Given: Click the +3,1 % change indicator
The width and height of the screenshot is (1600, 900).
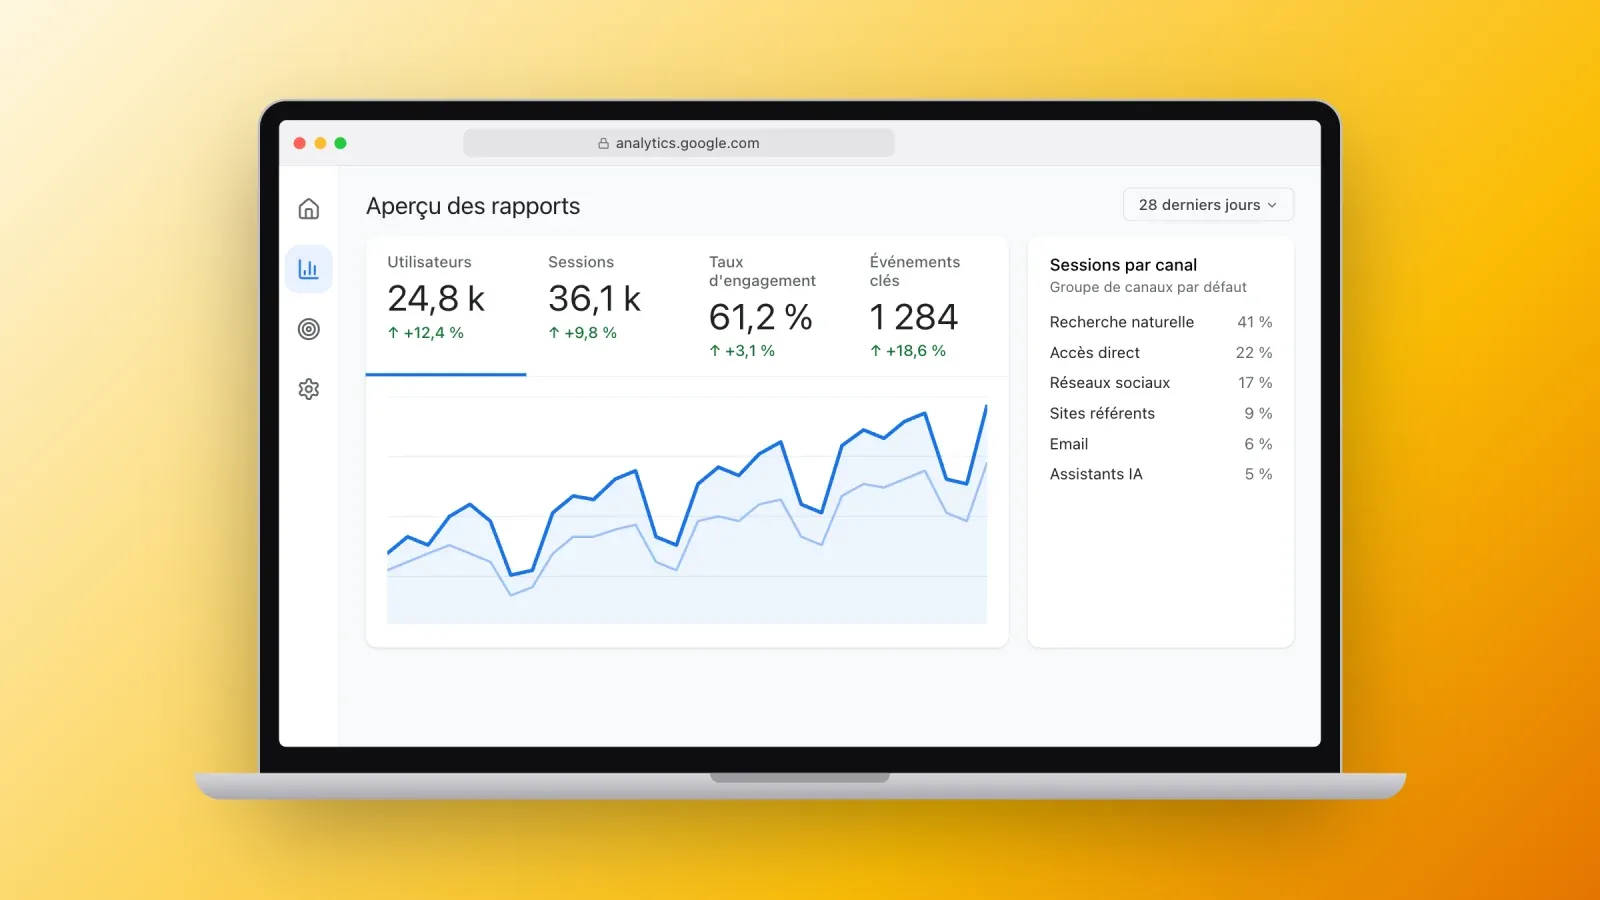Looking at the screenshot, I should pyautogui.click(x=742, y=351).
